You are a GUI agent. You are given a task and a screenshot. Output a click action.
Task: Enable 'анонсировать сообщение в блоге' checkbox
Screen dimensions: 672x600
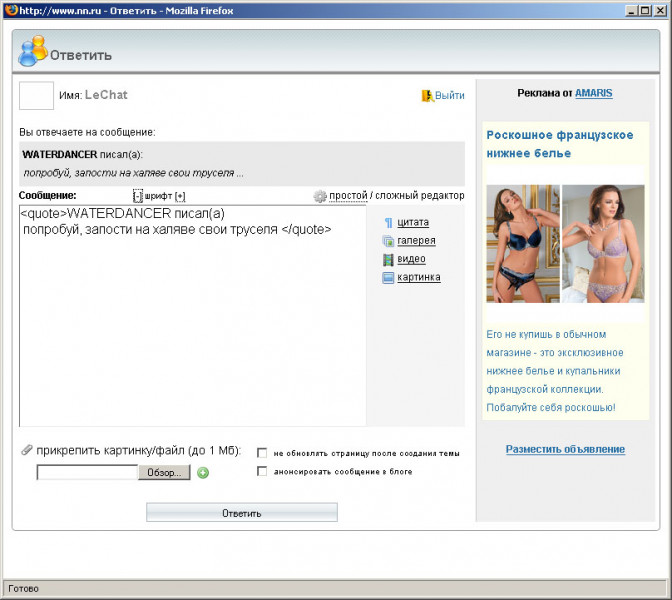[x=262, y=471]
